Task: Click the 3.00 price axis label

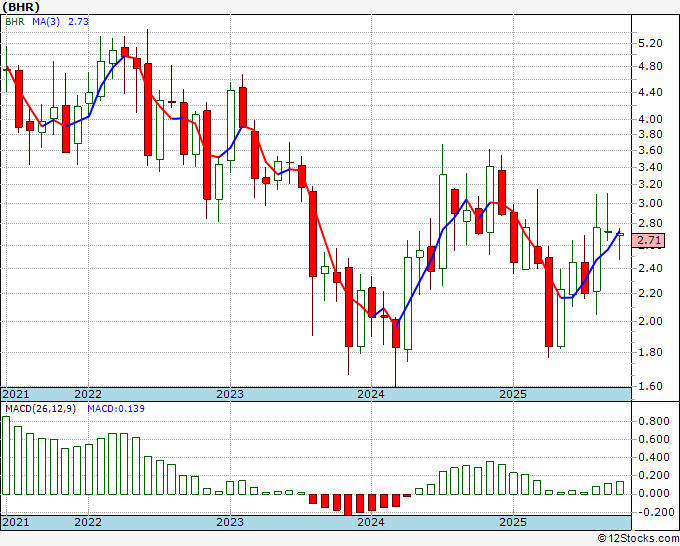Action: (650, 203)
